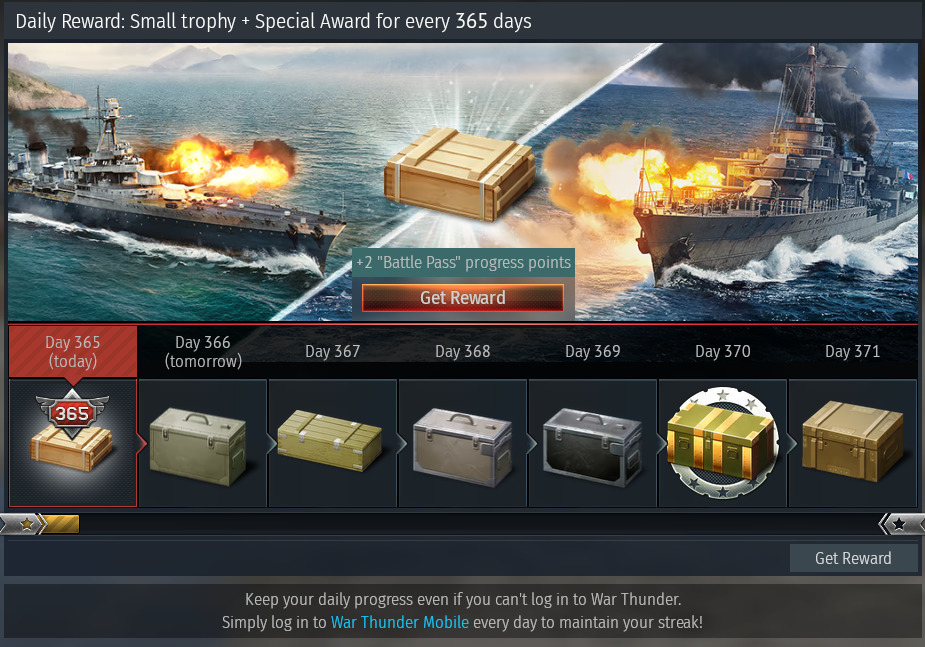Click the gold star marker on progress bar
Image resolution: width=925 pixels, height=647 pixels.
[27, 524]
